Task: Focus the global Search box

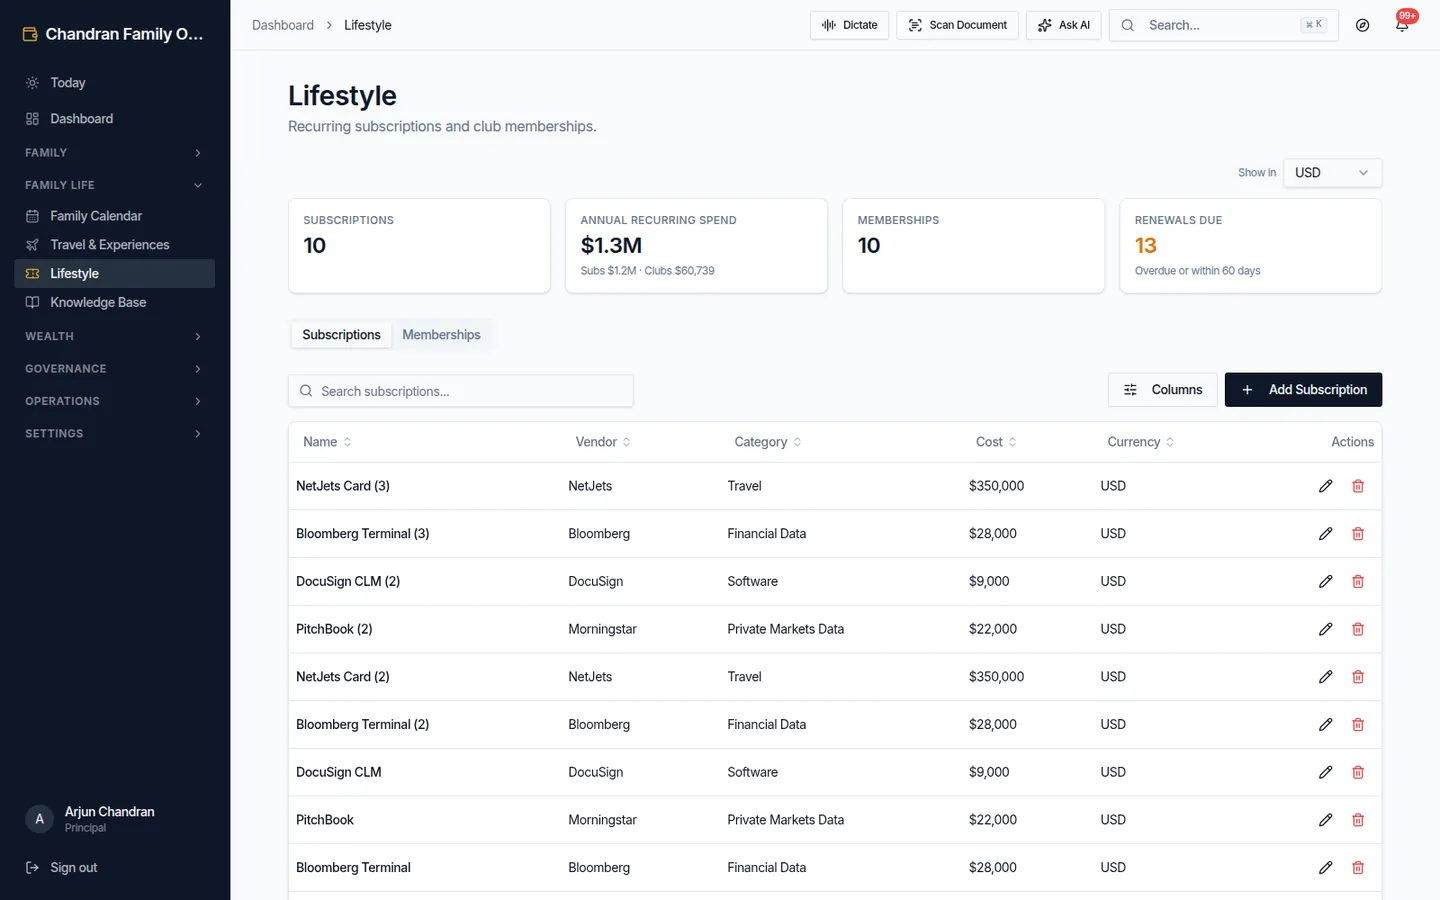Action: pos(1223,25)
